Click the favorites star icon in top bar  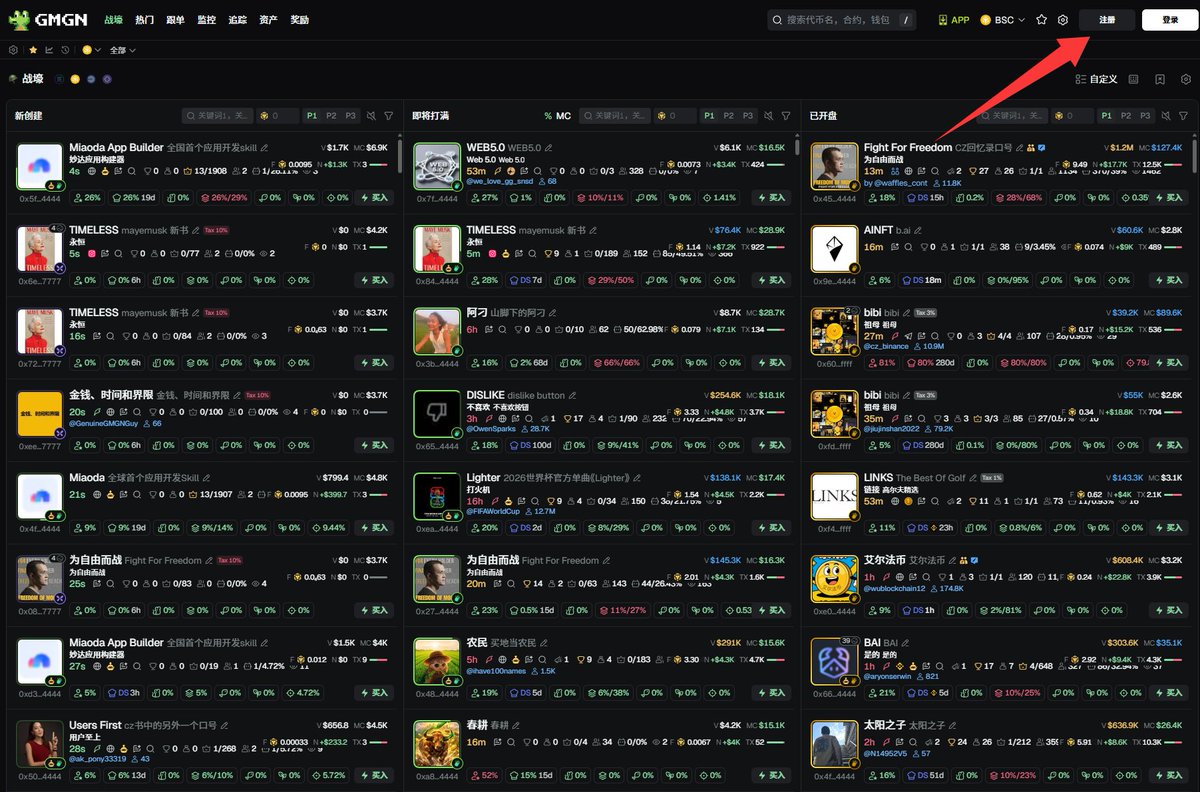pyautogui.click(x=1041, y=19)
